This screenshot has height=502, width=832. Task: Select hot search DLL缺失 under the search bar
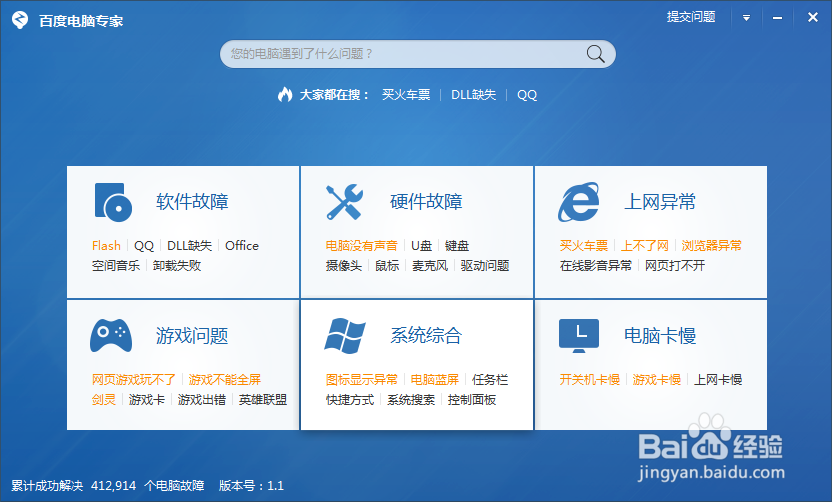[473, 95]
